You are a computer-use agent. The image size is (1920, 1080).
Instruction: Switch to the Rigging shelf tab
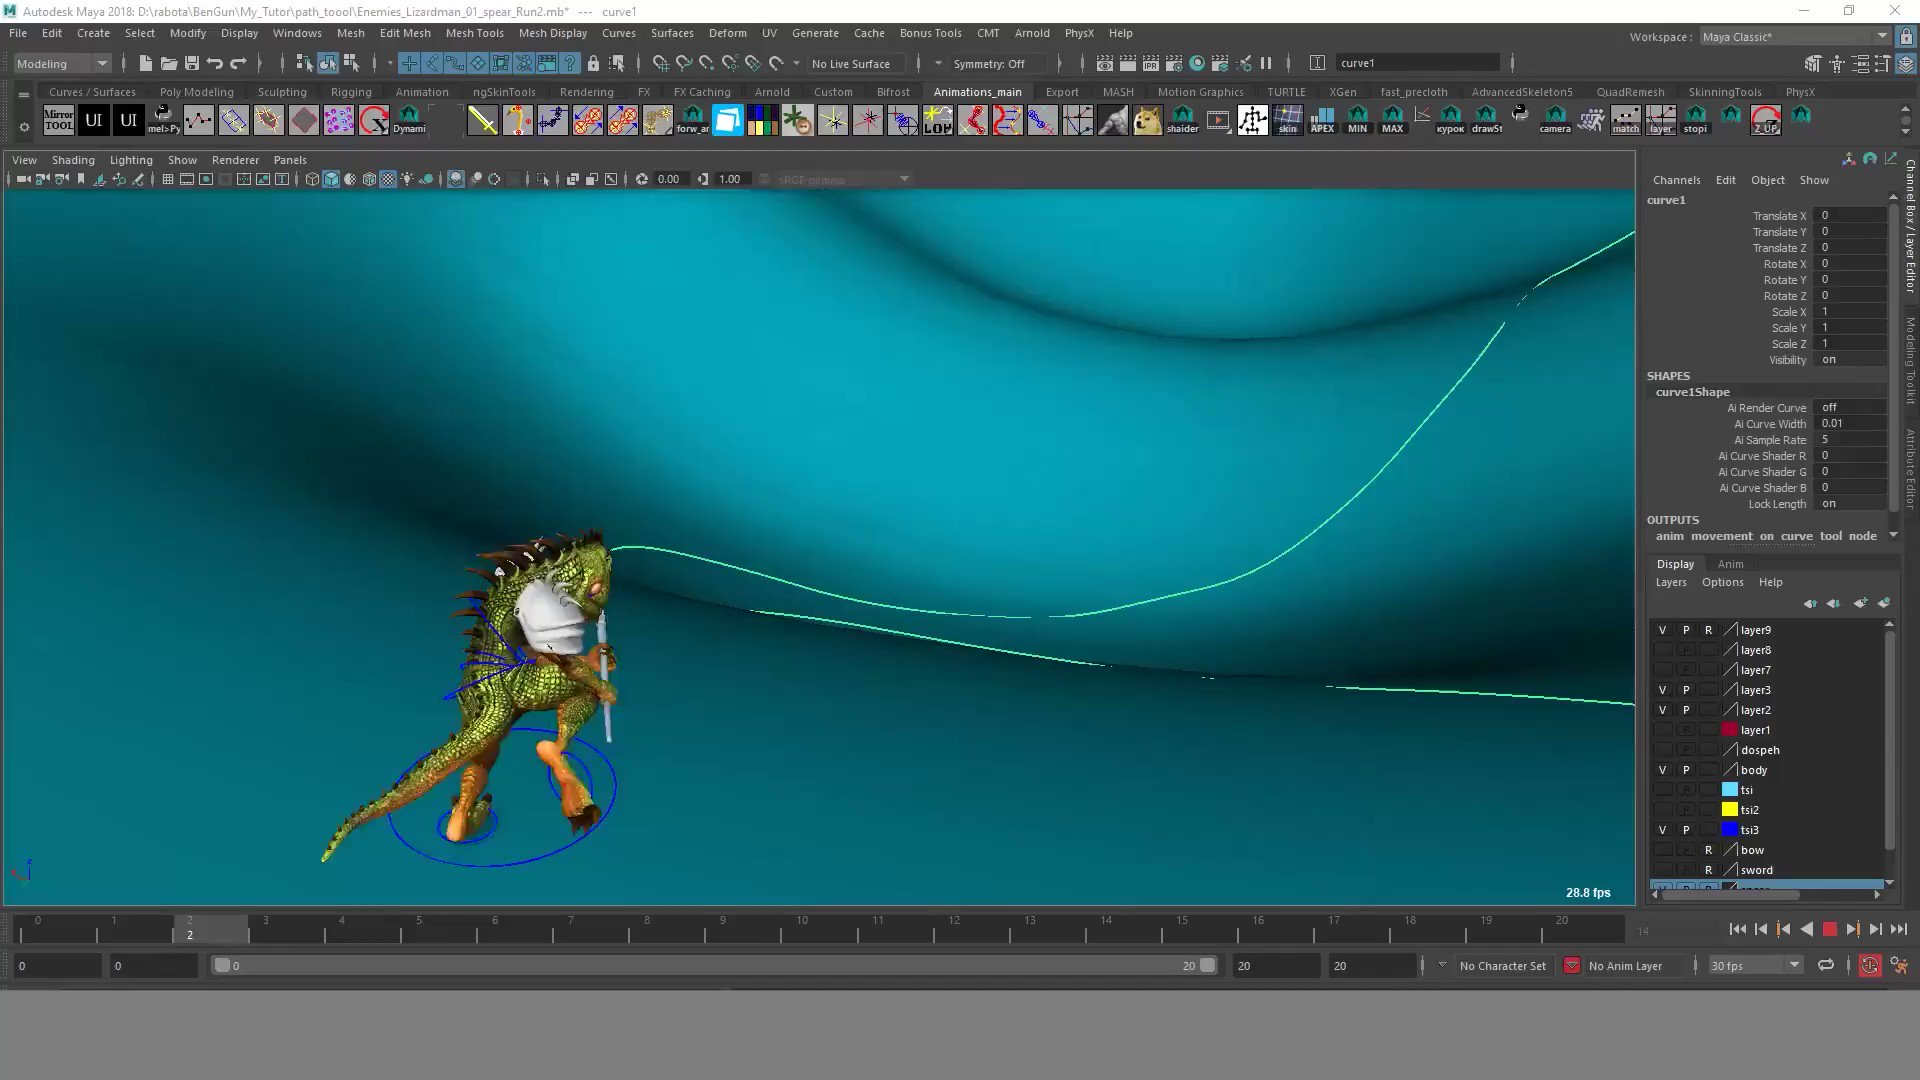click(351, 92)
